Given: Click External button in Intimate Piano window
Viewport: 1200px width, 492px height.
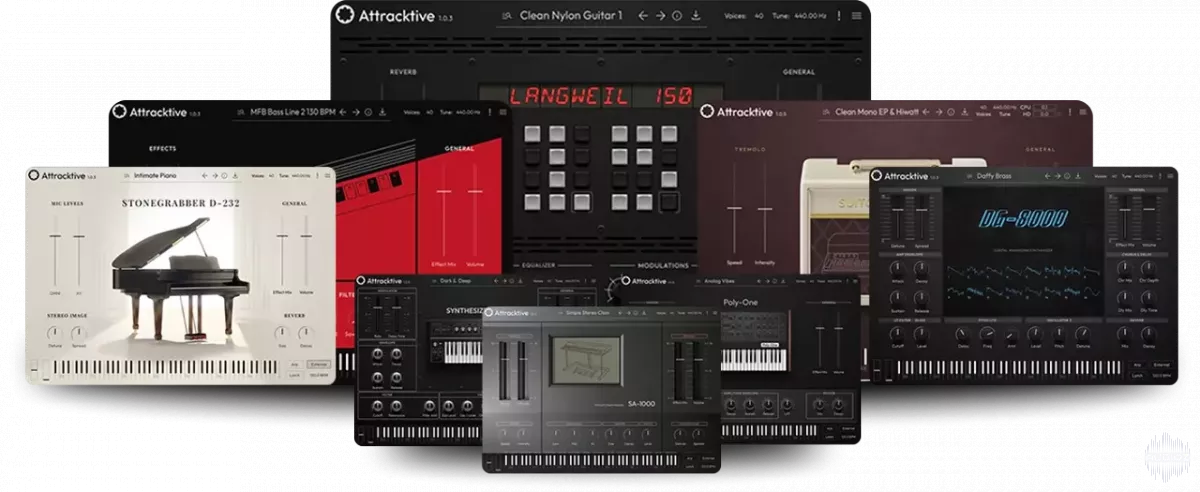Looking at the screenshot, I should pos(318,364).
